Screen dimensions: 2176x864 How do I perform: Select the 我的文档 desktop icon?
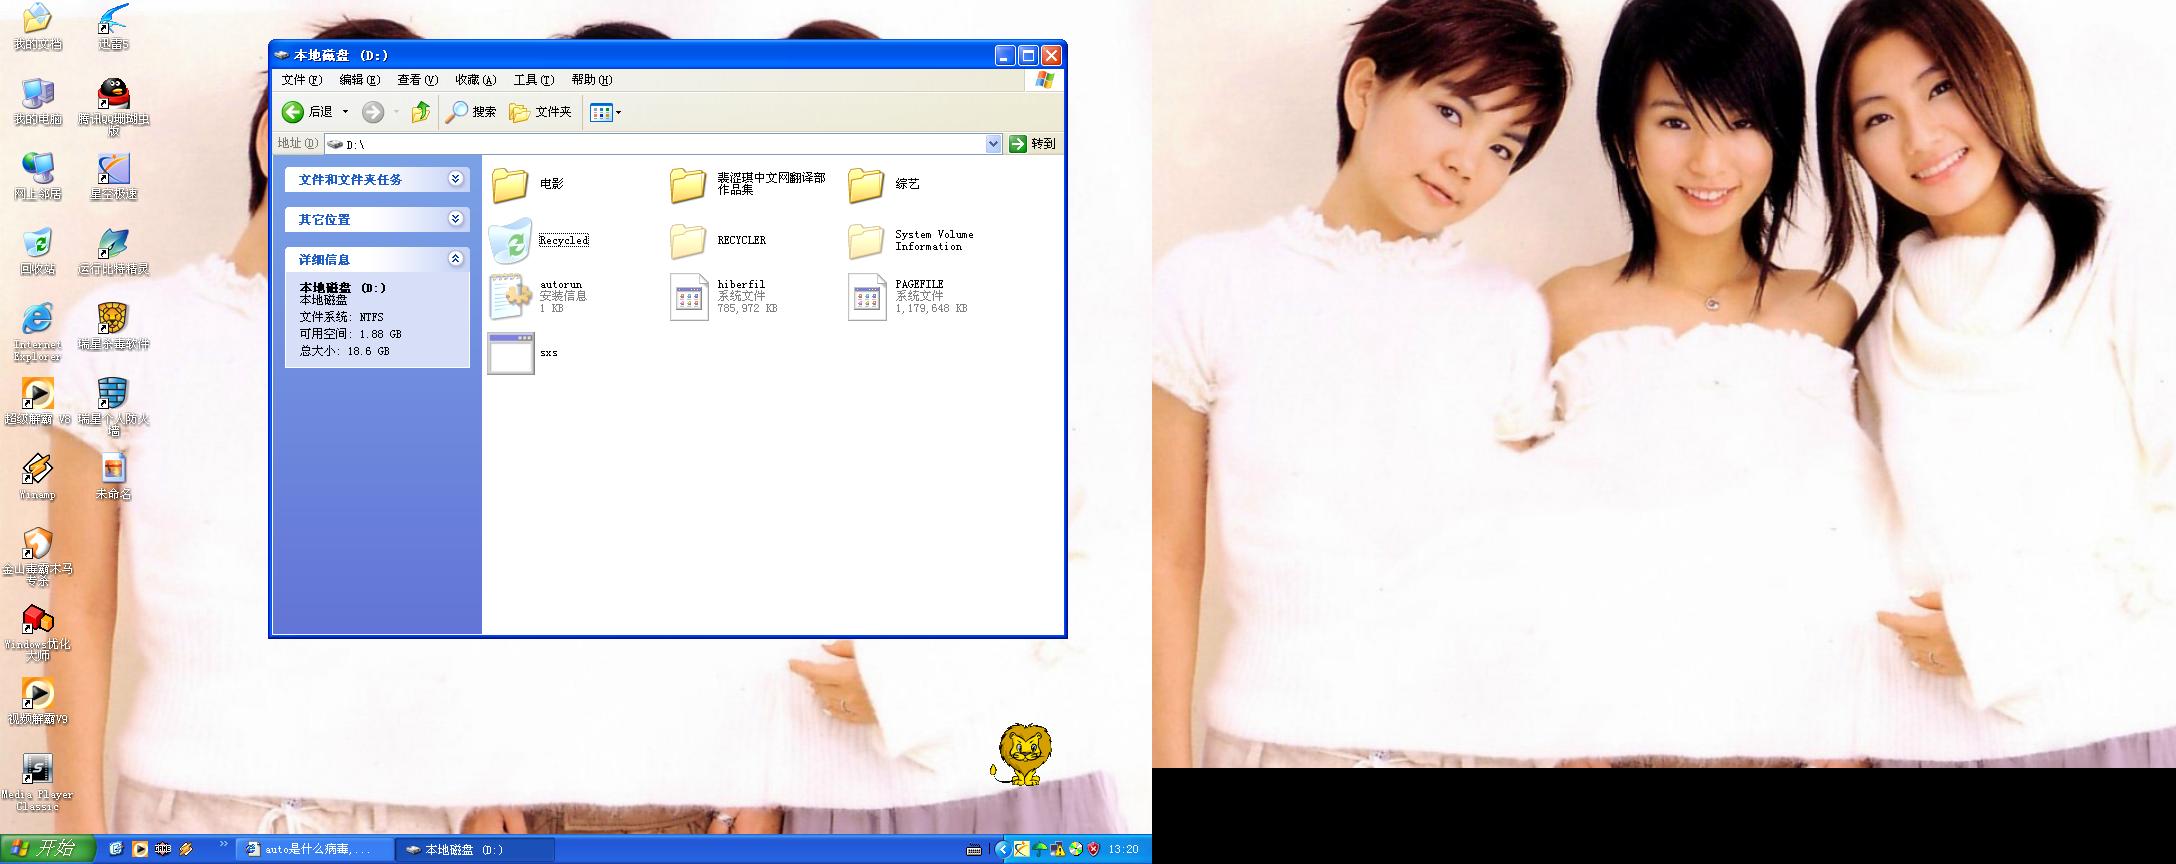pyautogui.click(x=37, y=26)
